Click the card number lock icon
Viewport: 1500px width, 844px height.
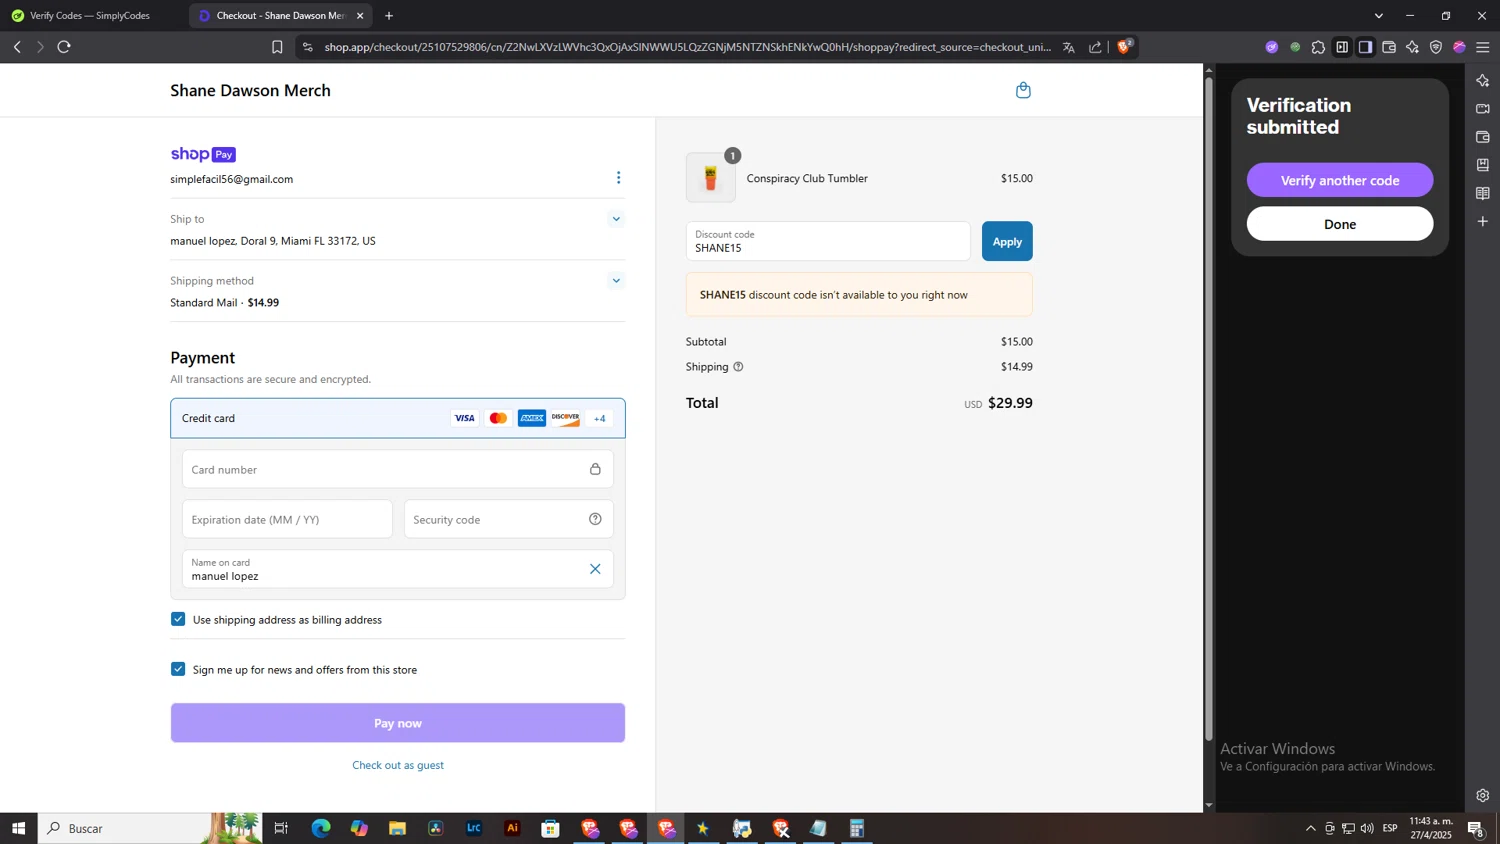(x=595, y=469)
